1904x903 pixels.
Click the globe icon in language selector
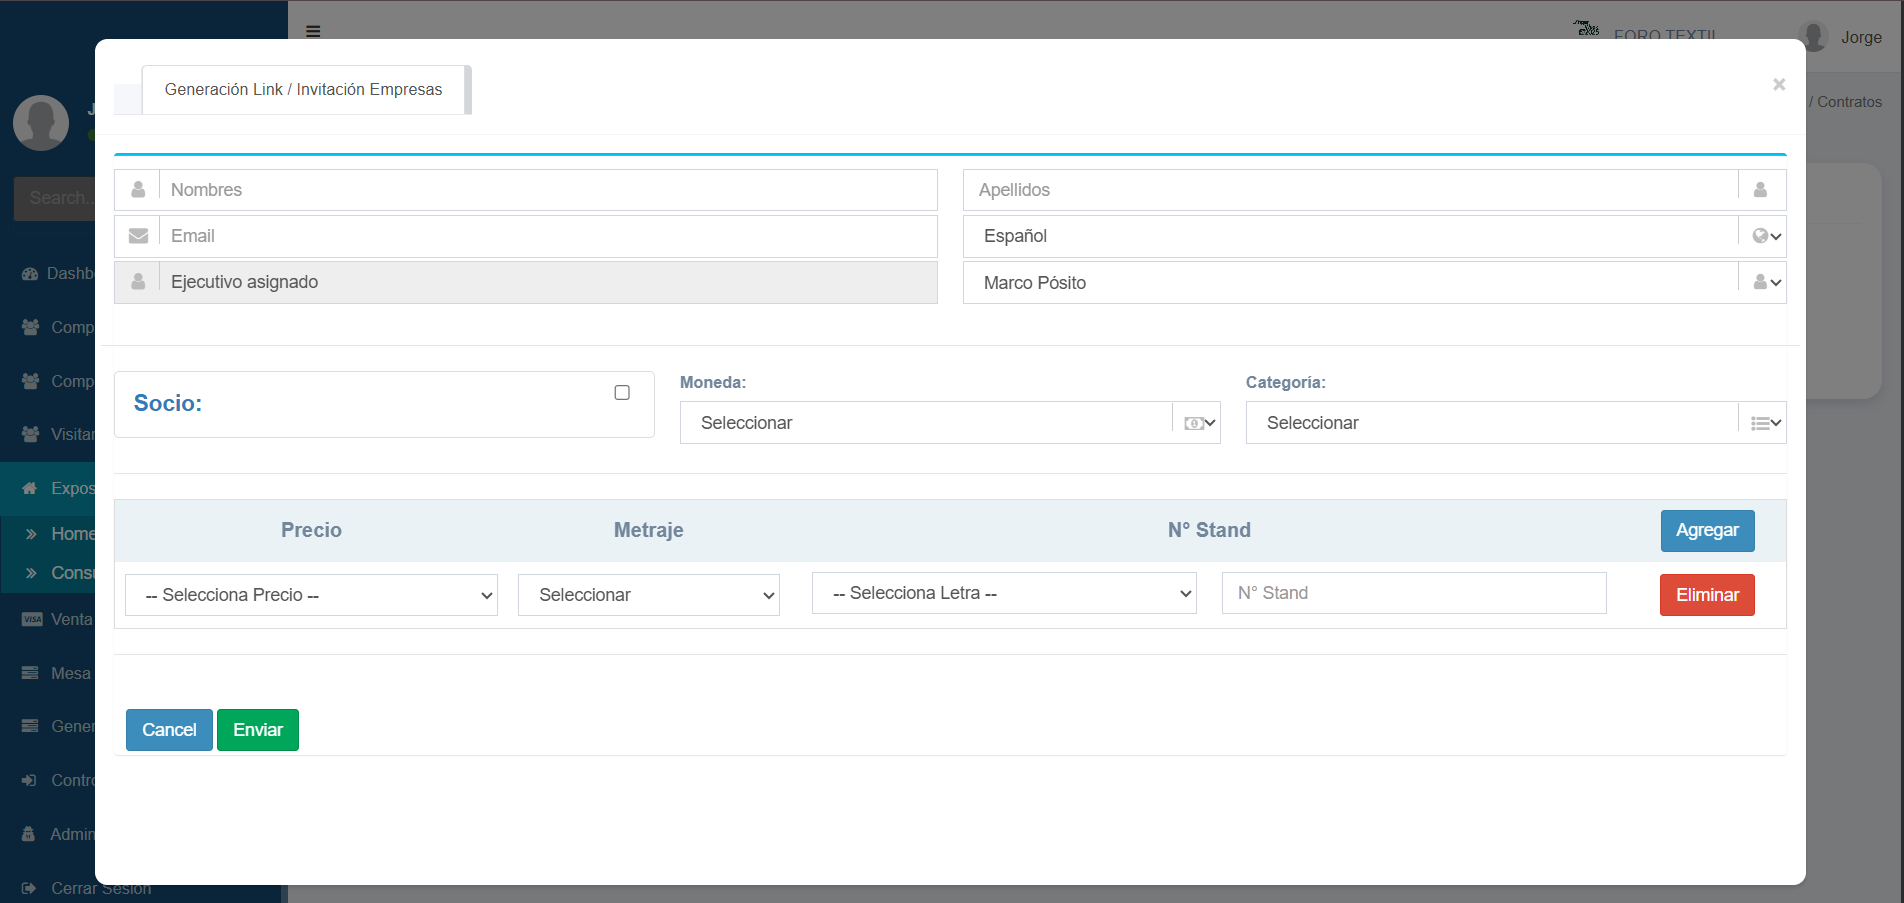(1760, 236)
